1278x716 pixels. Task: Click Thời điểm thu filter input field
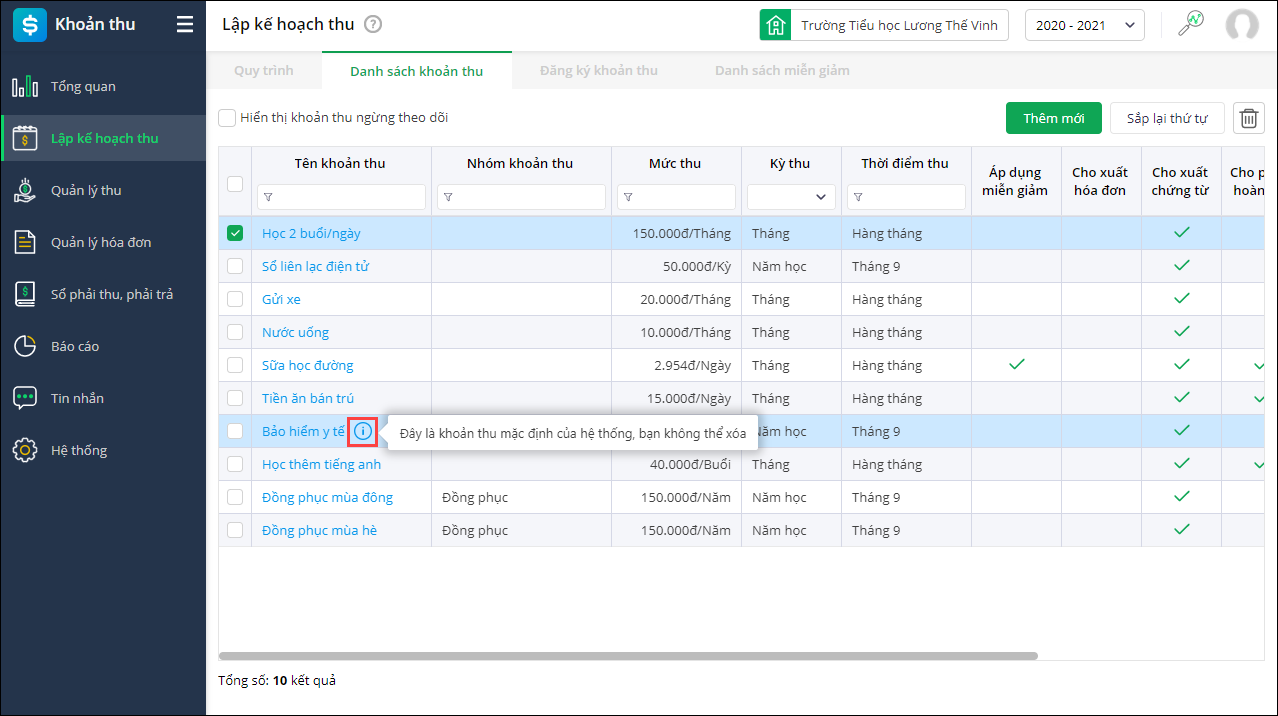click(906, 197)
